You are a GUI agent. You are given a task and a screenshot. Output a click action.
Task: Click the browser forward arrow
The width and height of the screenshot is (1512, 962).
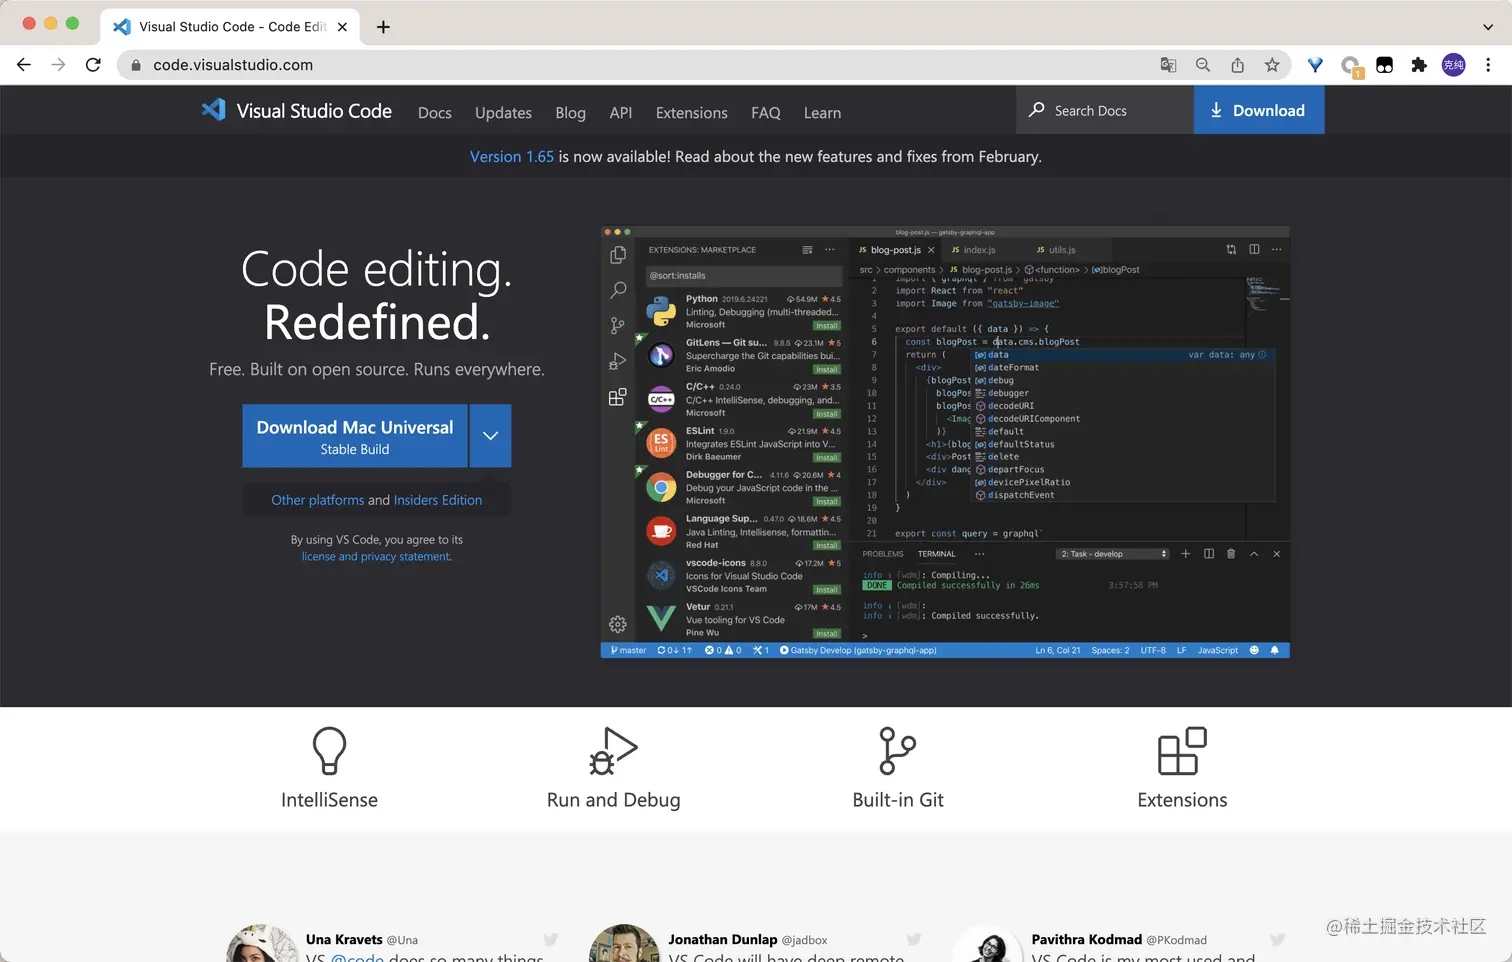point(58,65)
